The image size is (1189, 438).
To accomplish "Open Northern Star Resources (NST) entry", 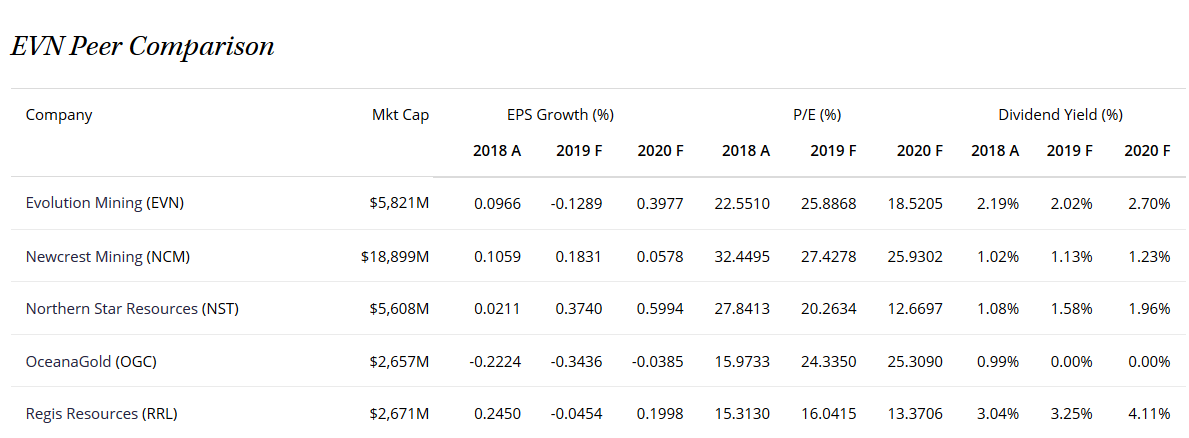I will click(x=132, y=308).
